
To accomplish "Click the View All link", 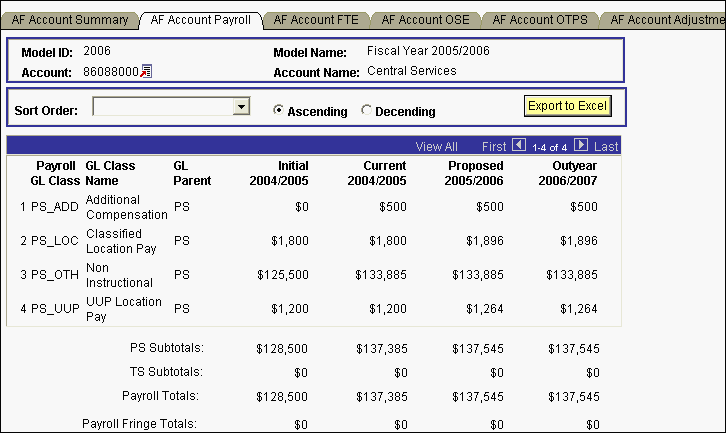I will [x=436, y=146].
